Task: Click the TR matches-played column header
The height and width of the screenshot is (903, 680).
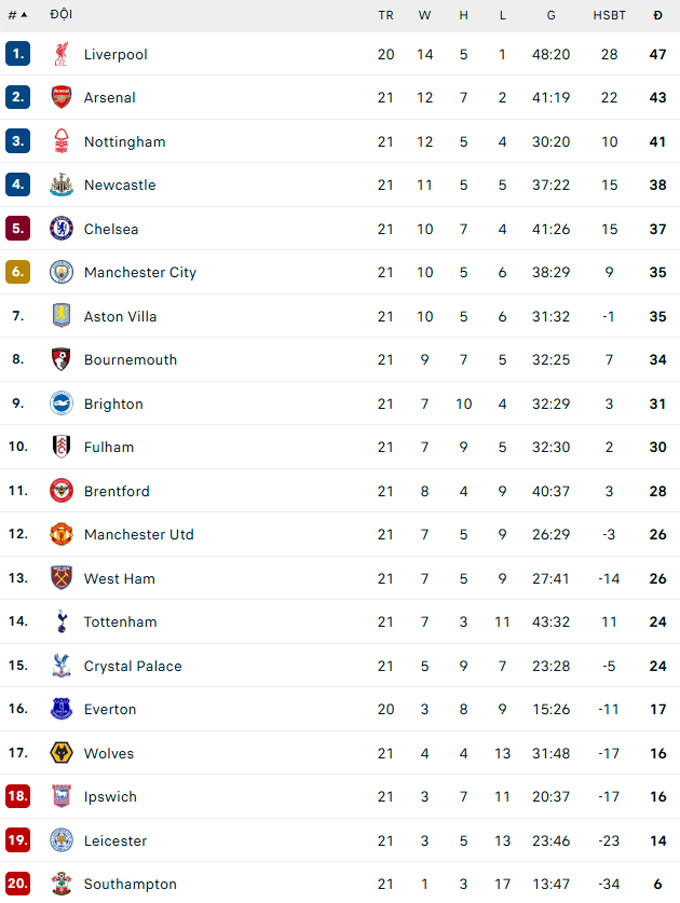Action: click(386, 15)
